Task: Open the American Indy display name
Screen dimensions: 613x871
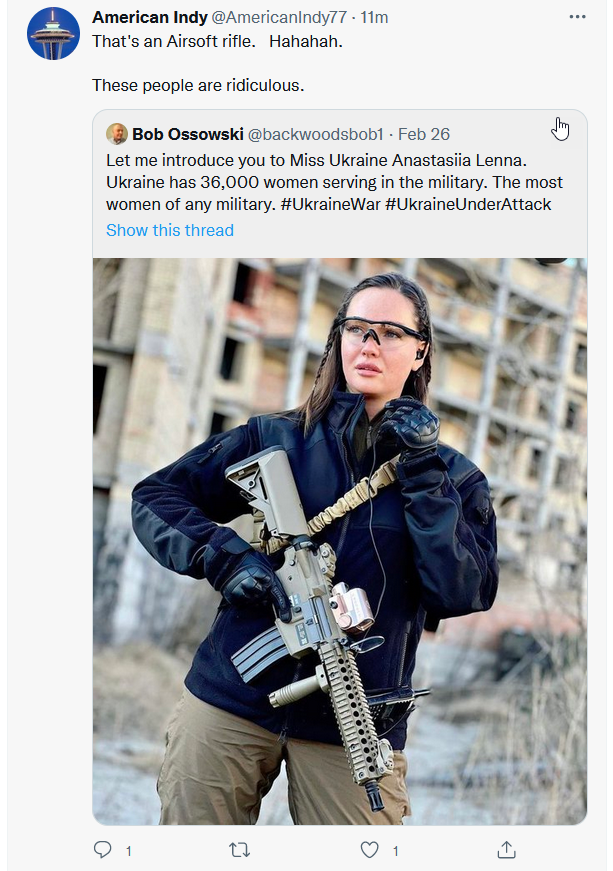Action: 150,17
